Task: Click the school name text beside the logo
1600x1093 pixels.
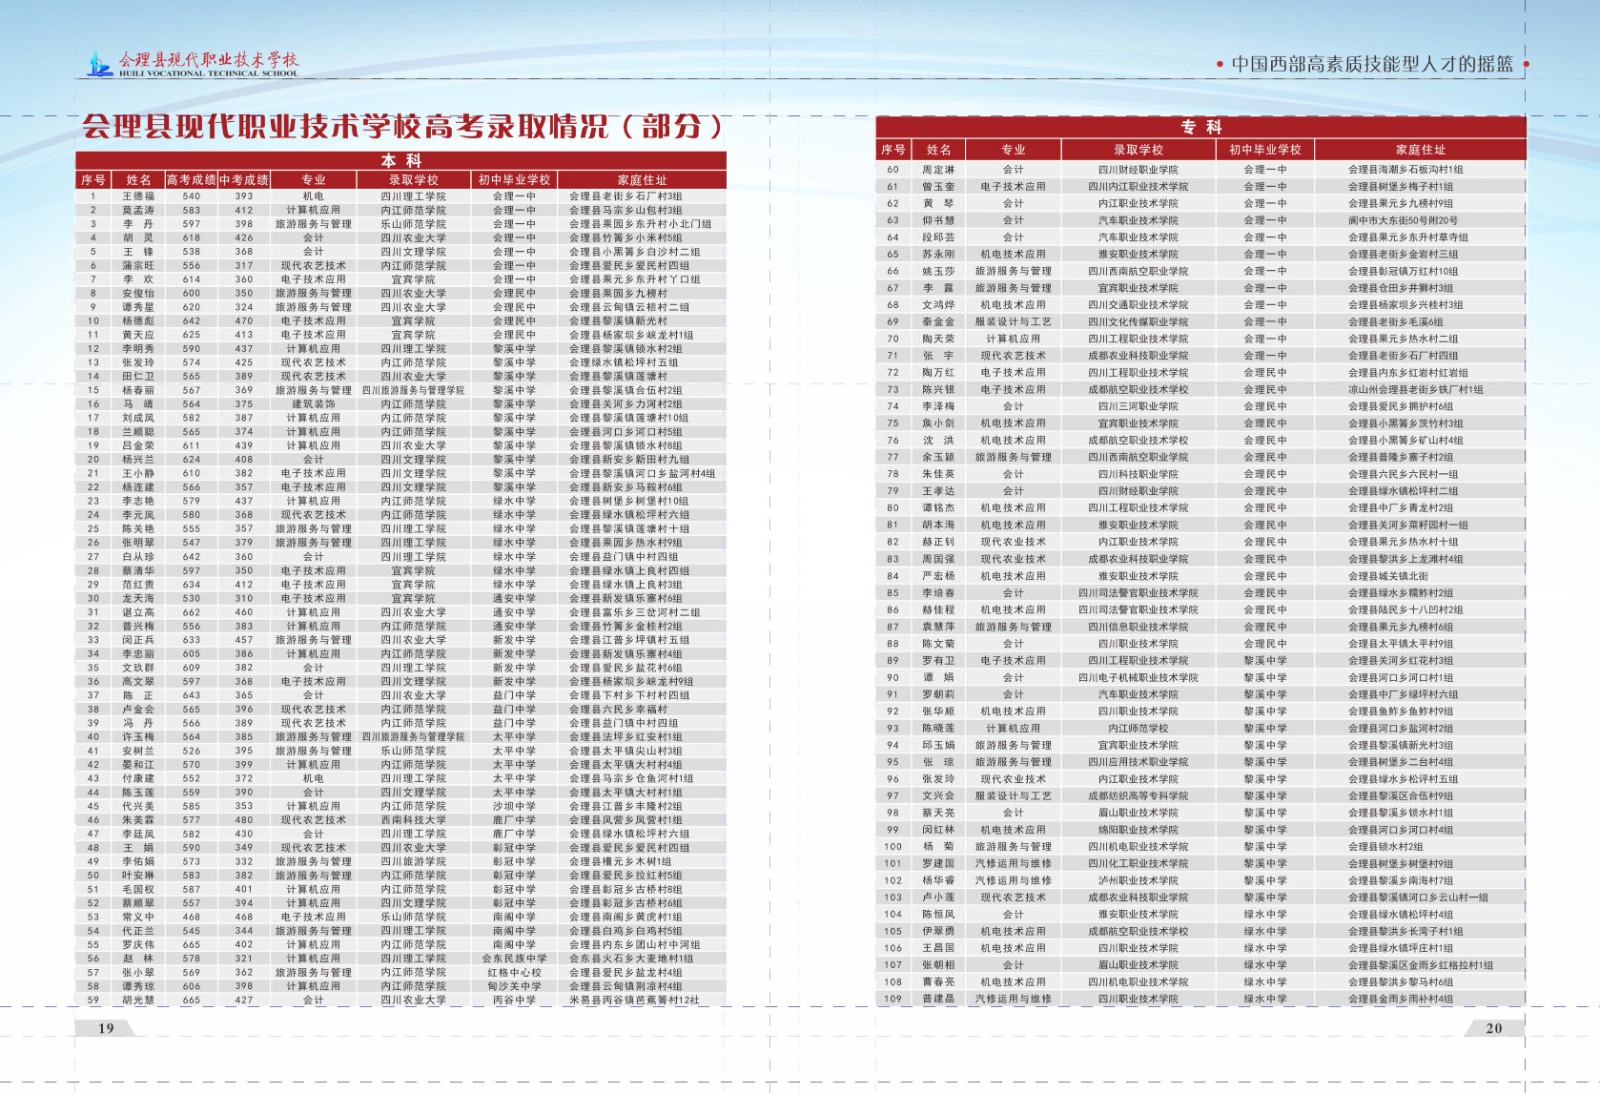Action: point(208,62)
